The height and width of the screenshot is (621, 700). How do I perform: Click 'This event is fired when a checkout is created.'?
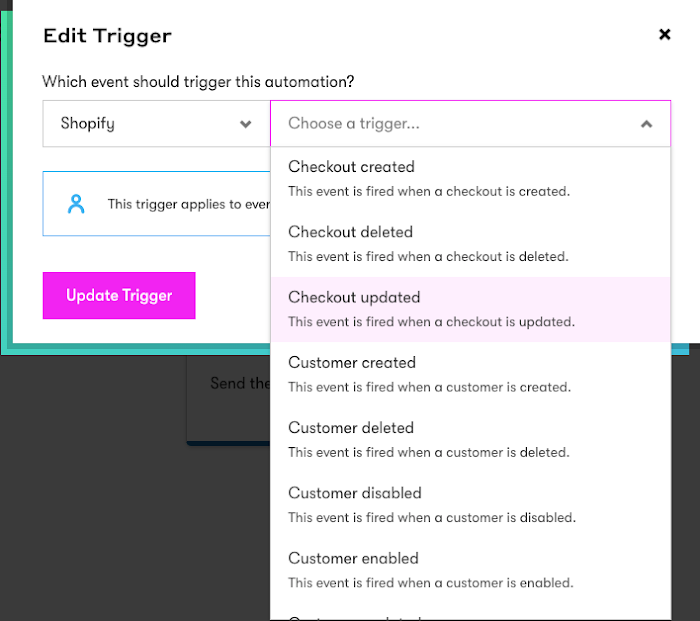coord(429,192)
